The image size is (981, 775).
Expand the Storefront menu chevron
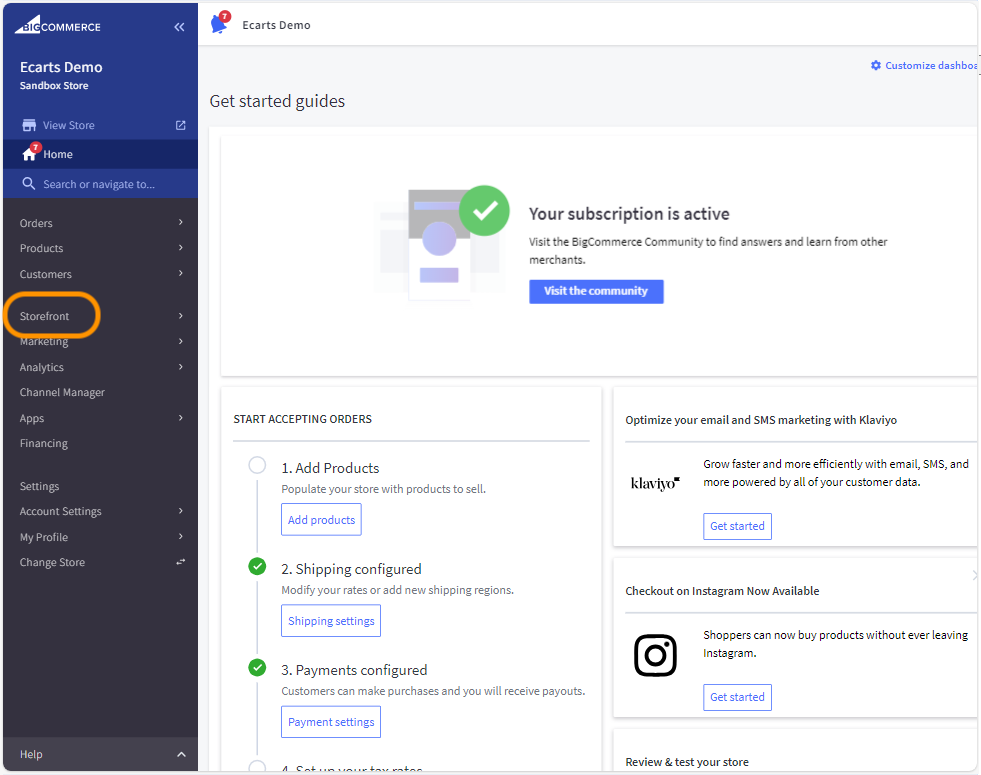(x=180, y=316)
